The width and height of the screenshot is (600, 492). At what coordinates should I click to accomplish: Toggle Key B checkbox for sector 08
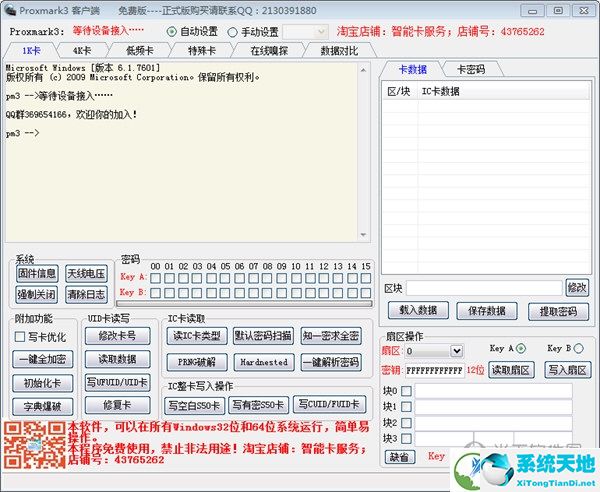[x=267, y=293]
